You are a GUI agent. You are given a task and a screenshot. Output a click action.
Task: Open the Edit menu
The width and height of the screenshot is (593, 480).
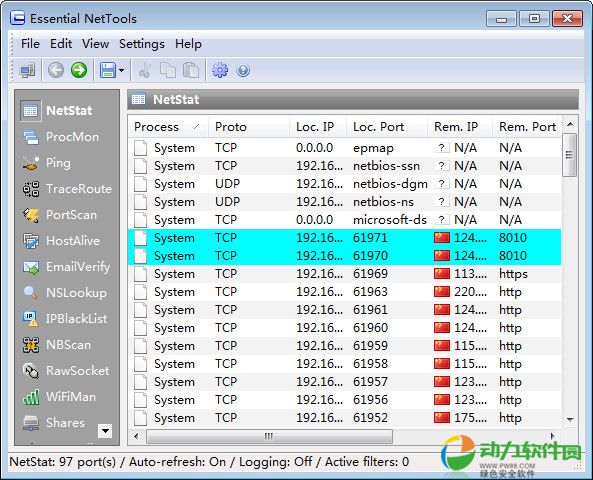tap(61, 44)
